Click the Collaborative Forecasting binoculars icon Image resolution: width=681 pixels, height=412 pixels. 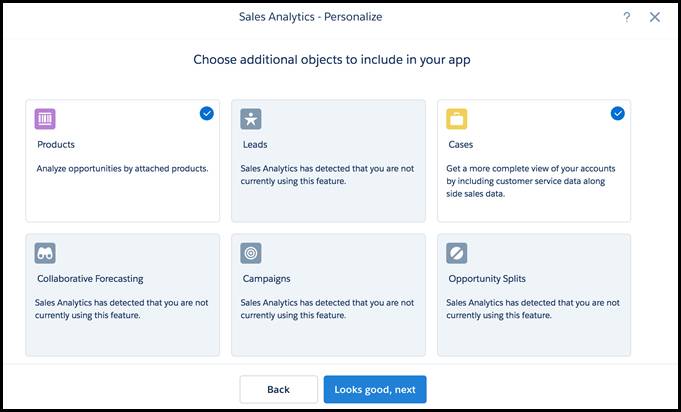click(x=46, y=253)
